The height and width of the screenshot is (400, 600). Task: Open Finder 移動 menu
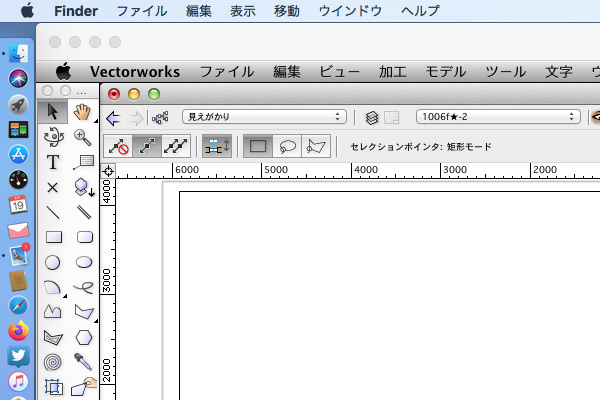pyautogui.click(x=287, y=11)
